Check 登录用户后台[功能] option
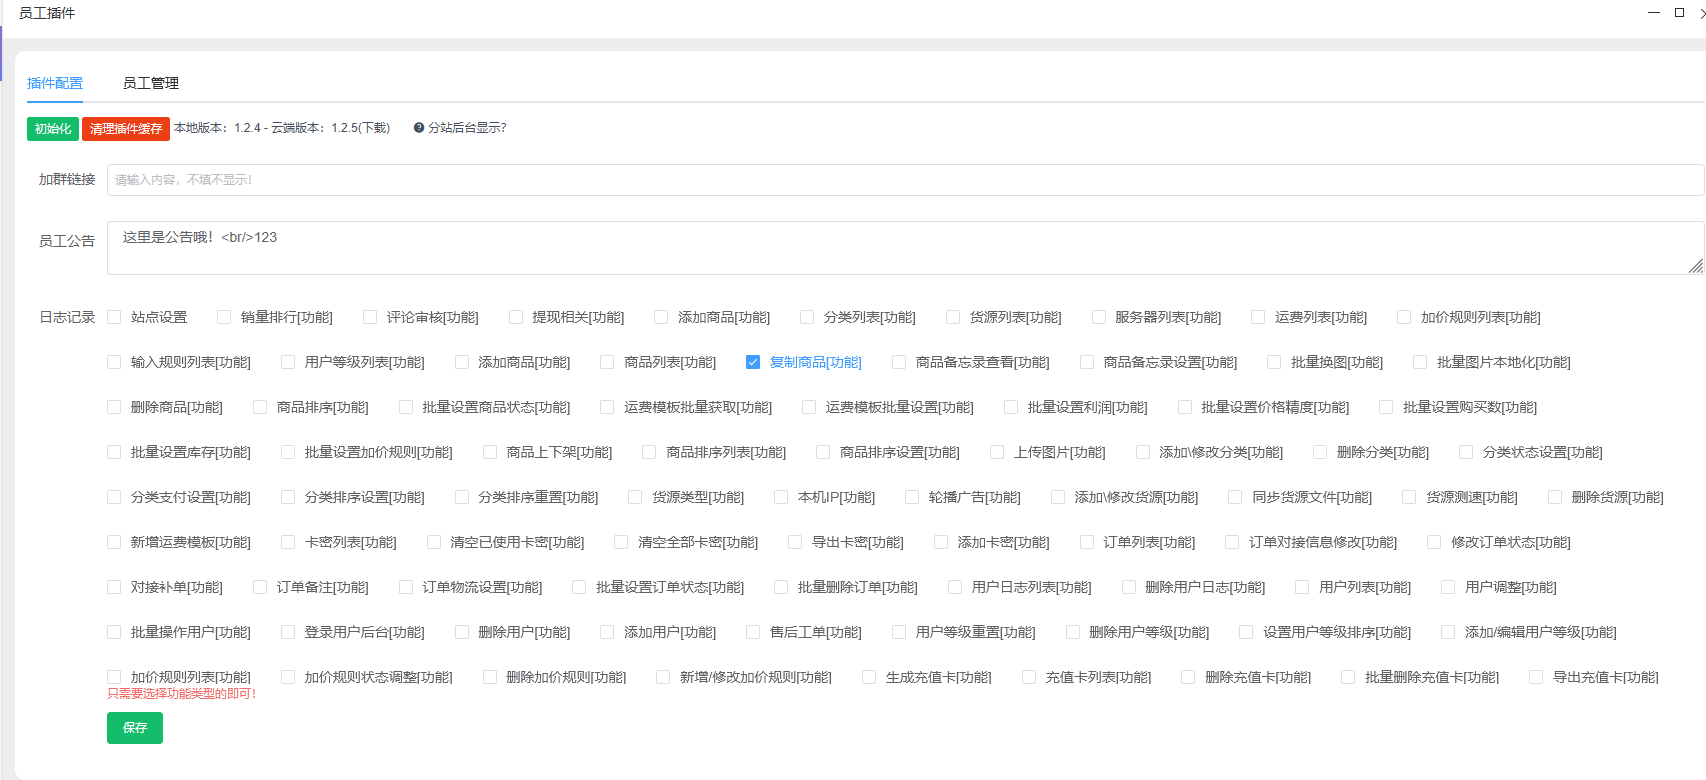Image resolution: width=1706 pixels, height=780 pixels. [288, 632]
